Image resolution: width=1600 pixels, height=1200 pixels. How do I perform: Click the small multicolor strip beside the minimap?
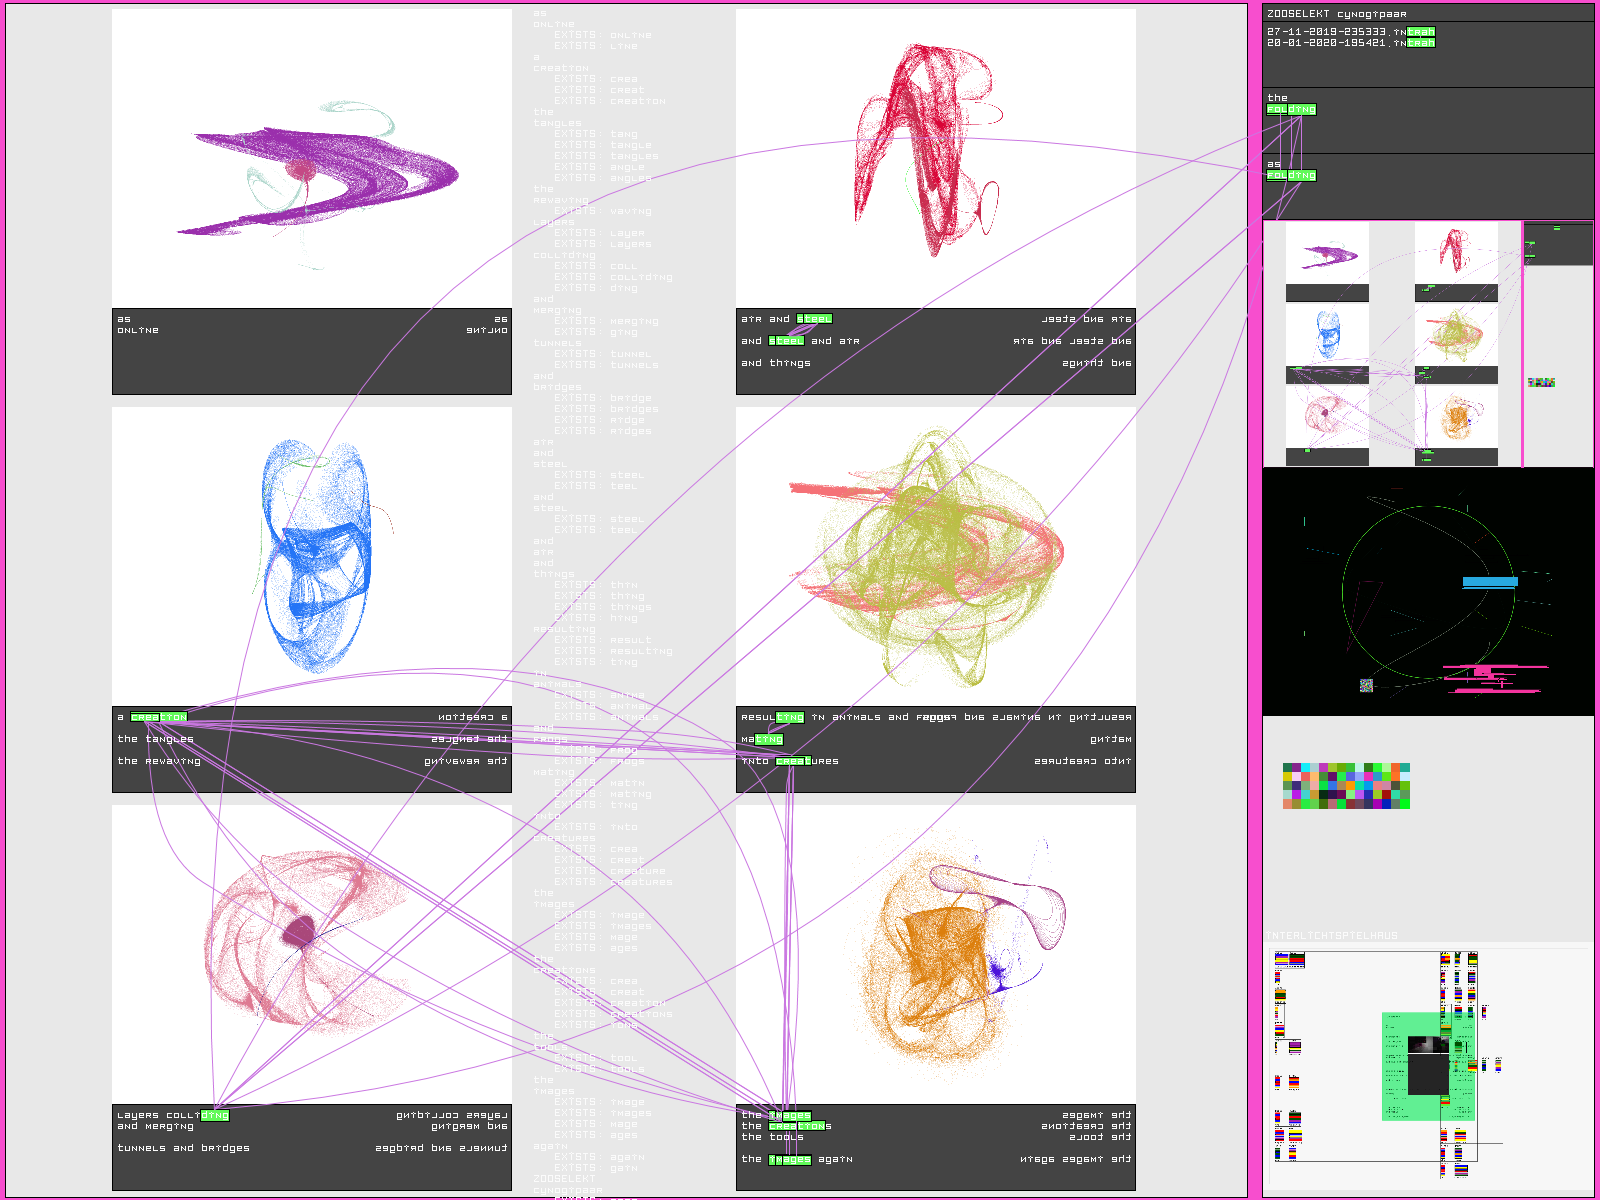point(1541,382)
